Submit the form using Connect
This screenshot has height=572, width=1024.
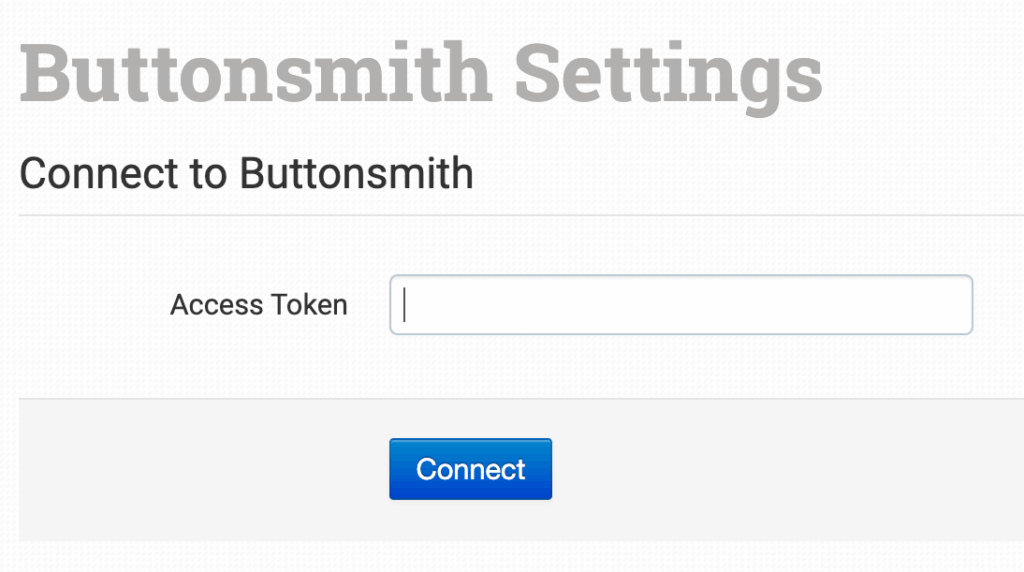(470, 469)
